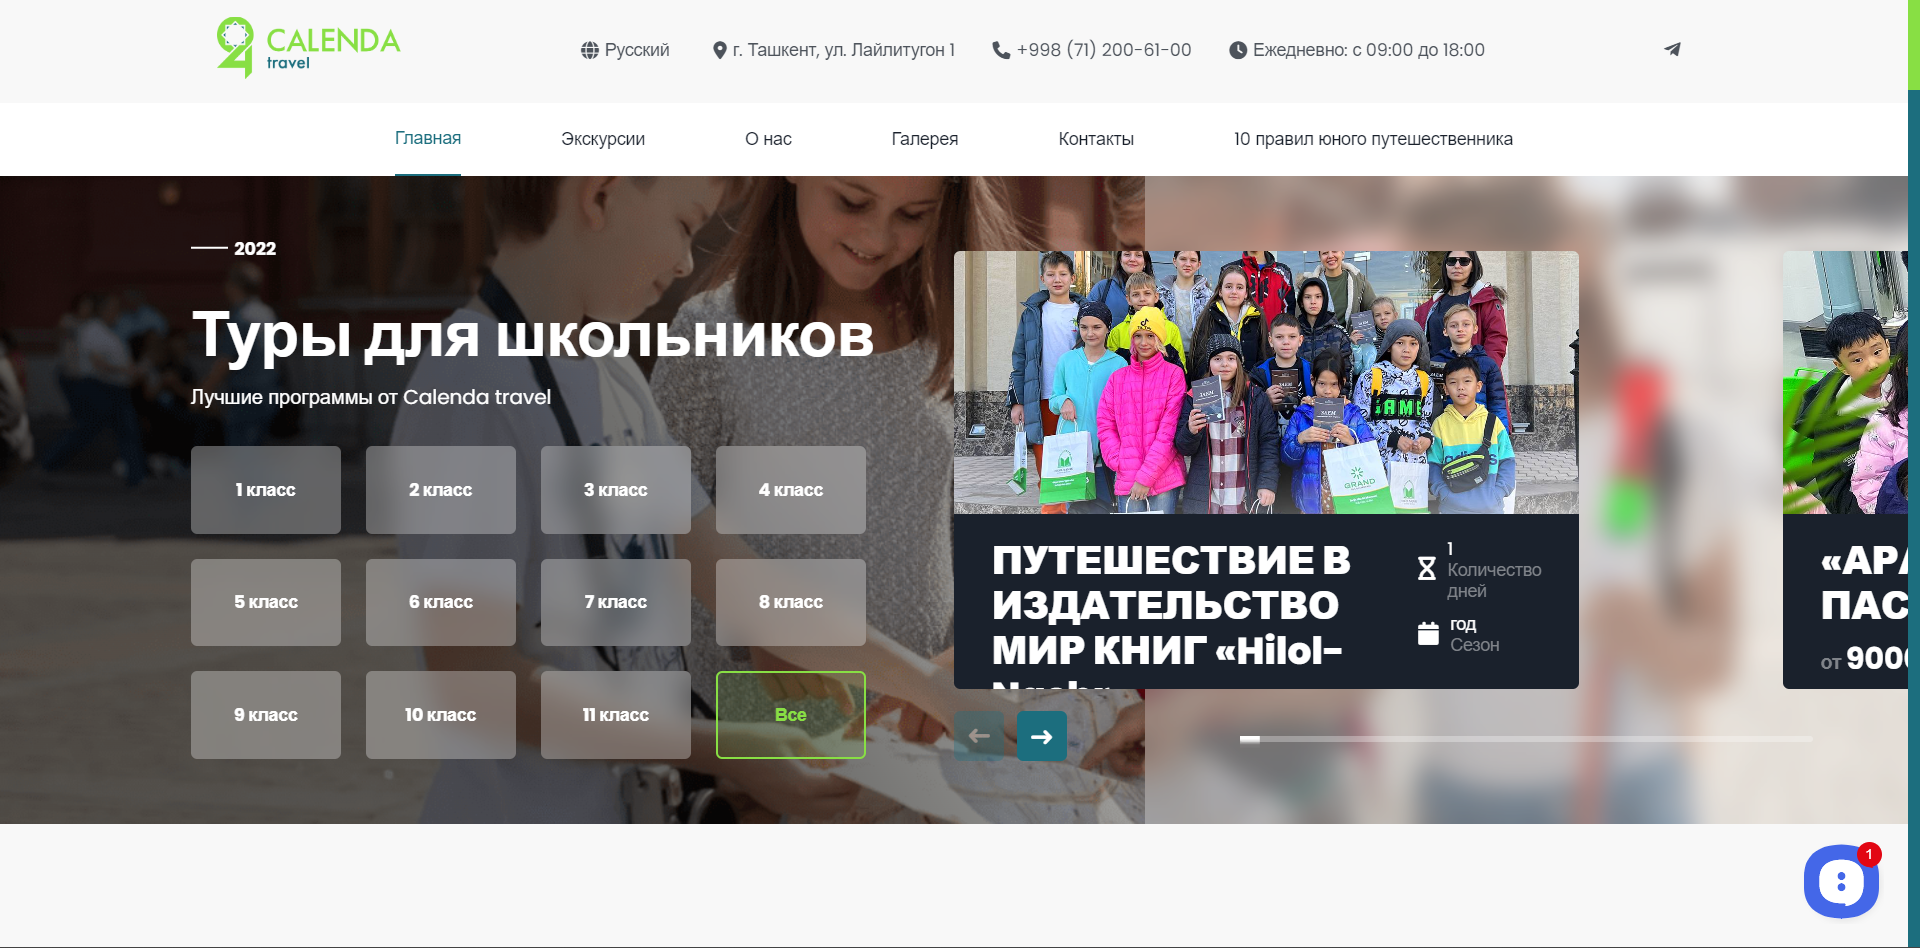The width and height of the screenshot is (1920, 948).
Task: Pick the 4 класс button
Action: (790, 490)
